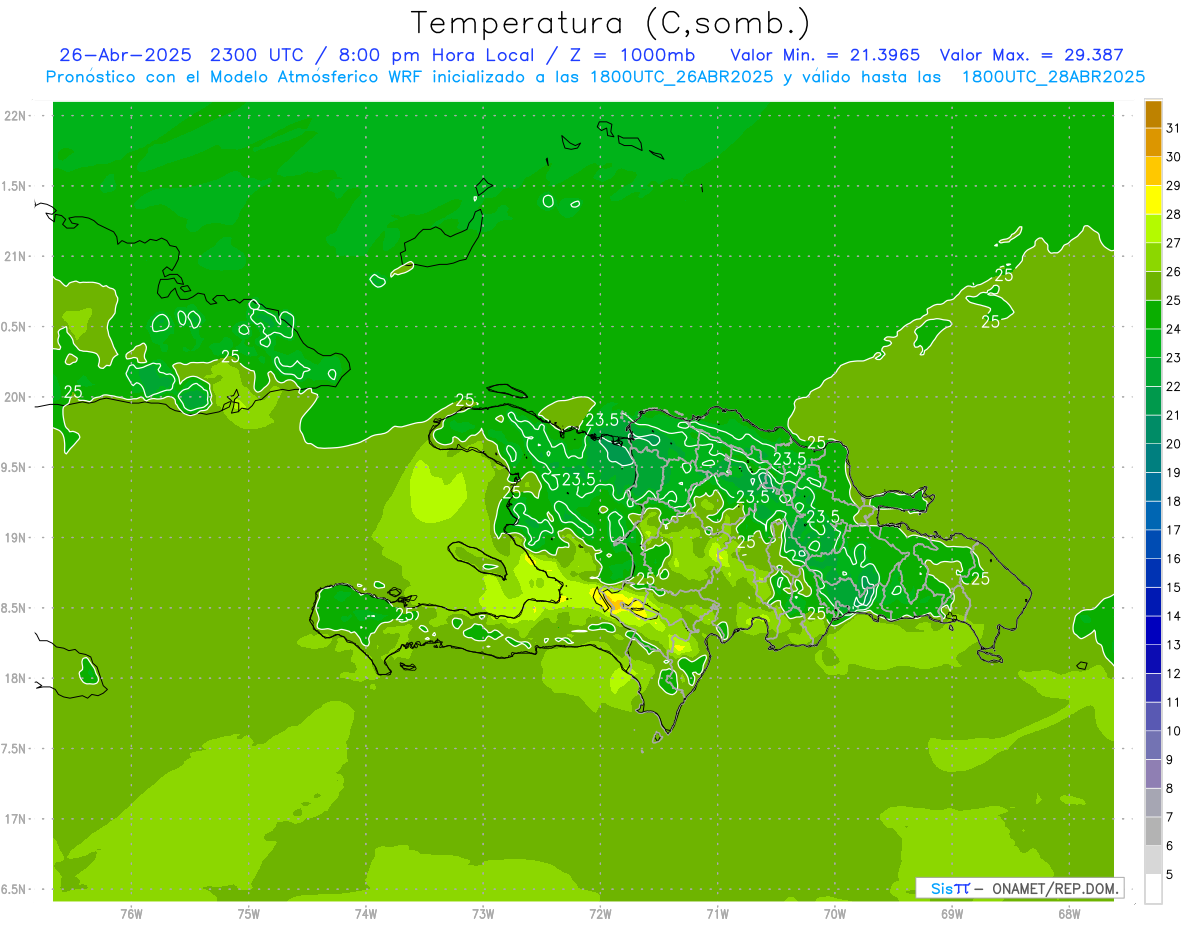This screenshot has width=1200, height=927.
Task: Click the '22N' latitude axis label
Action: tap(15, 116)
